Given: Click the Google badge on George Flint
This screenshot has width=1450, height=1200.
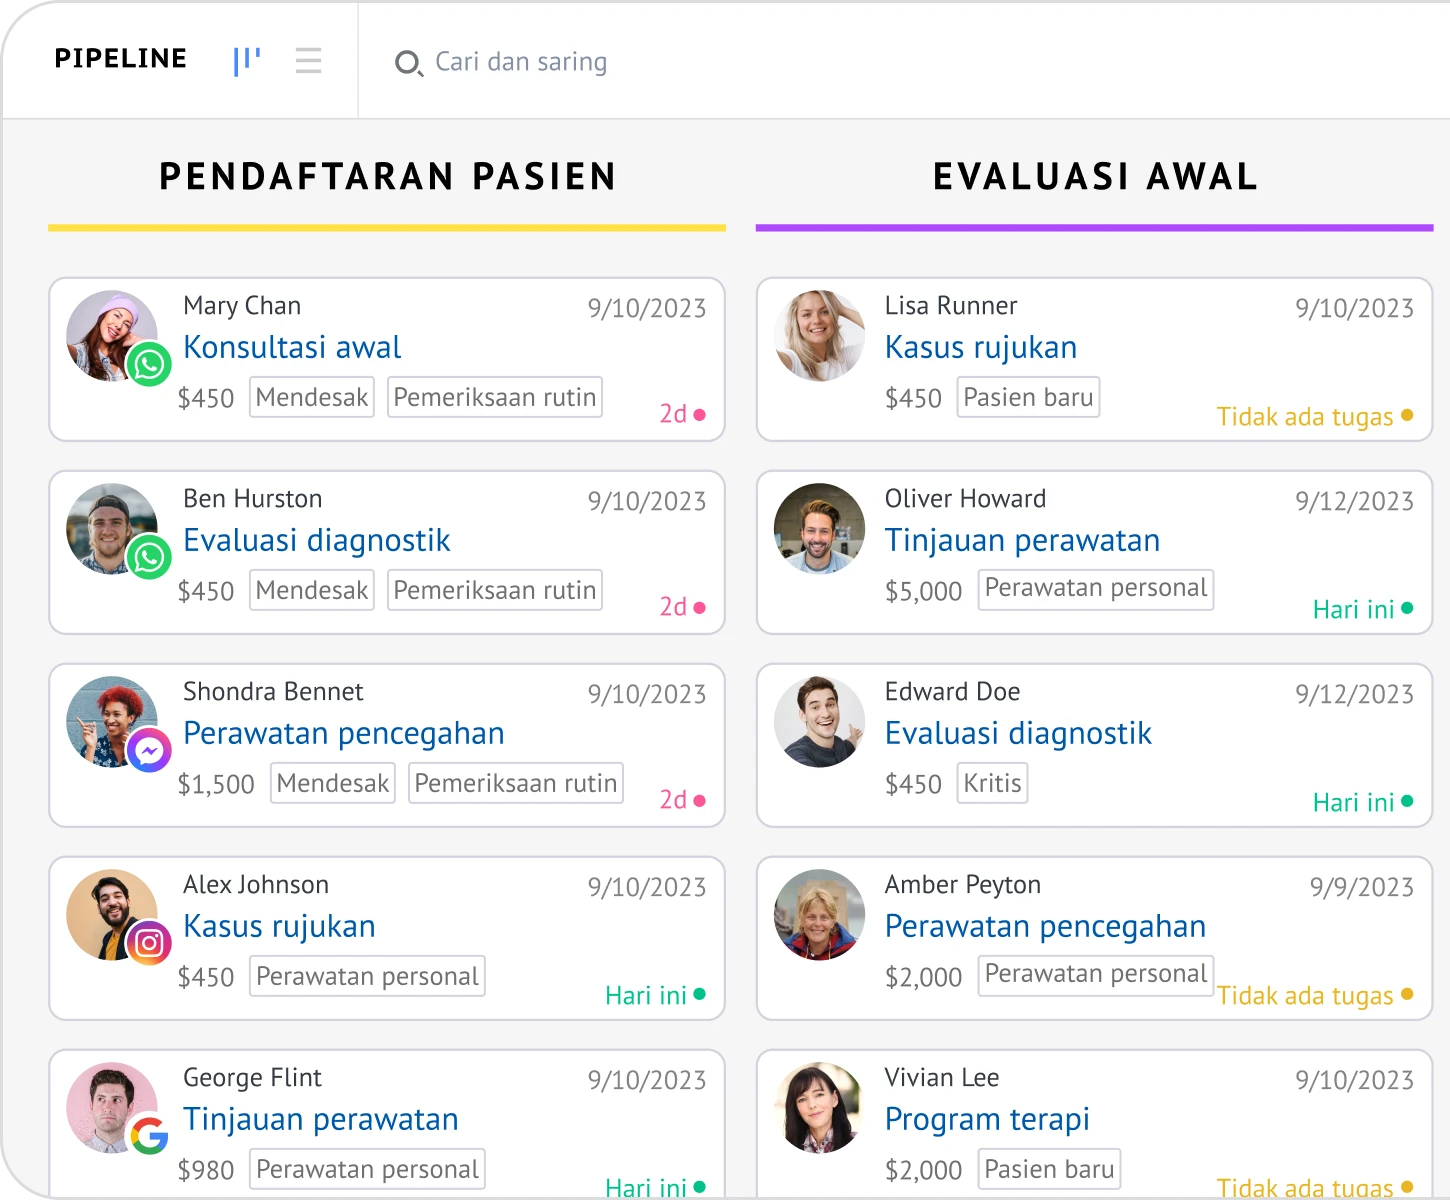Looking at the screenshot, I should click(x=149, y=1135).
